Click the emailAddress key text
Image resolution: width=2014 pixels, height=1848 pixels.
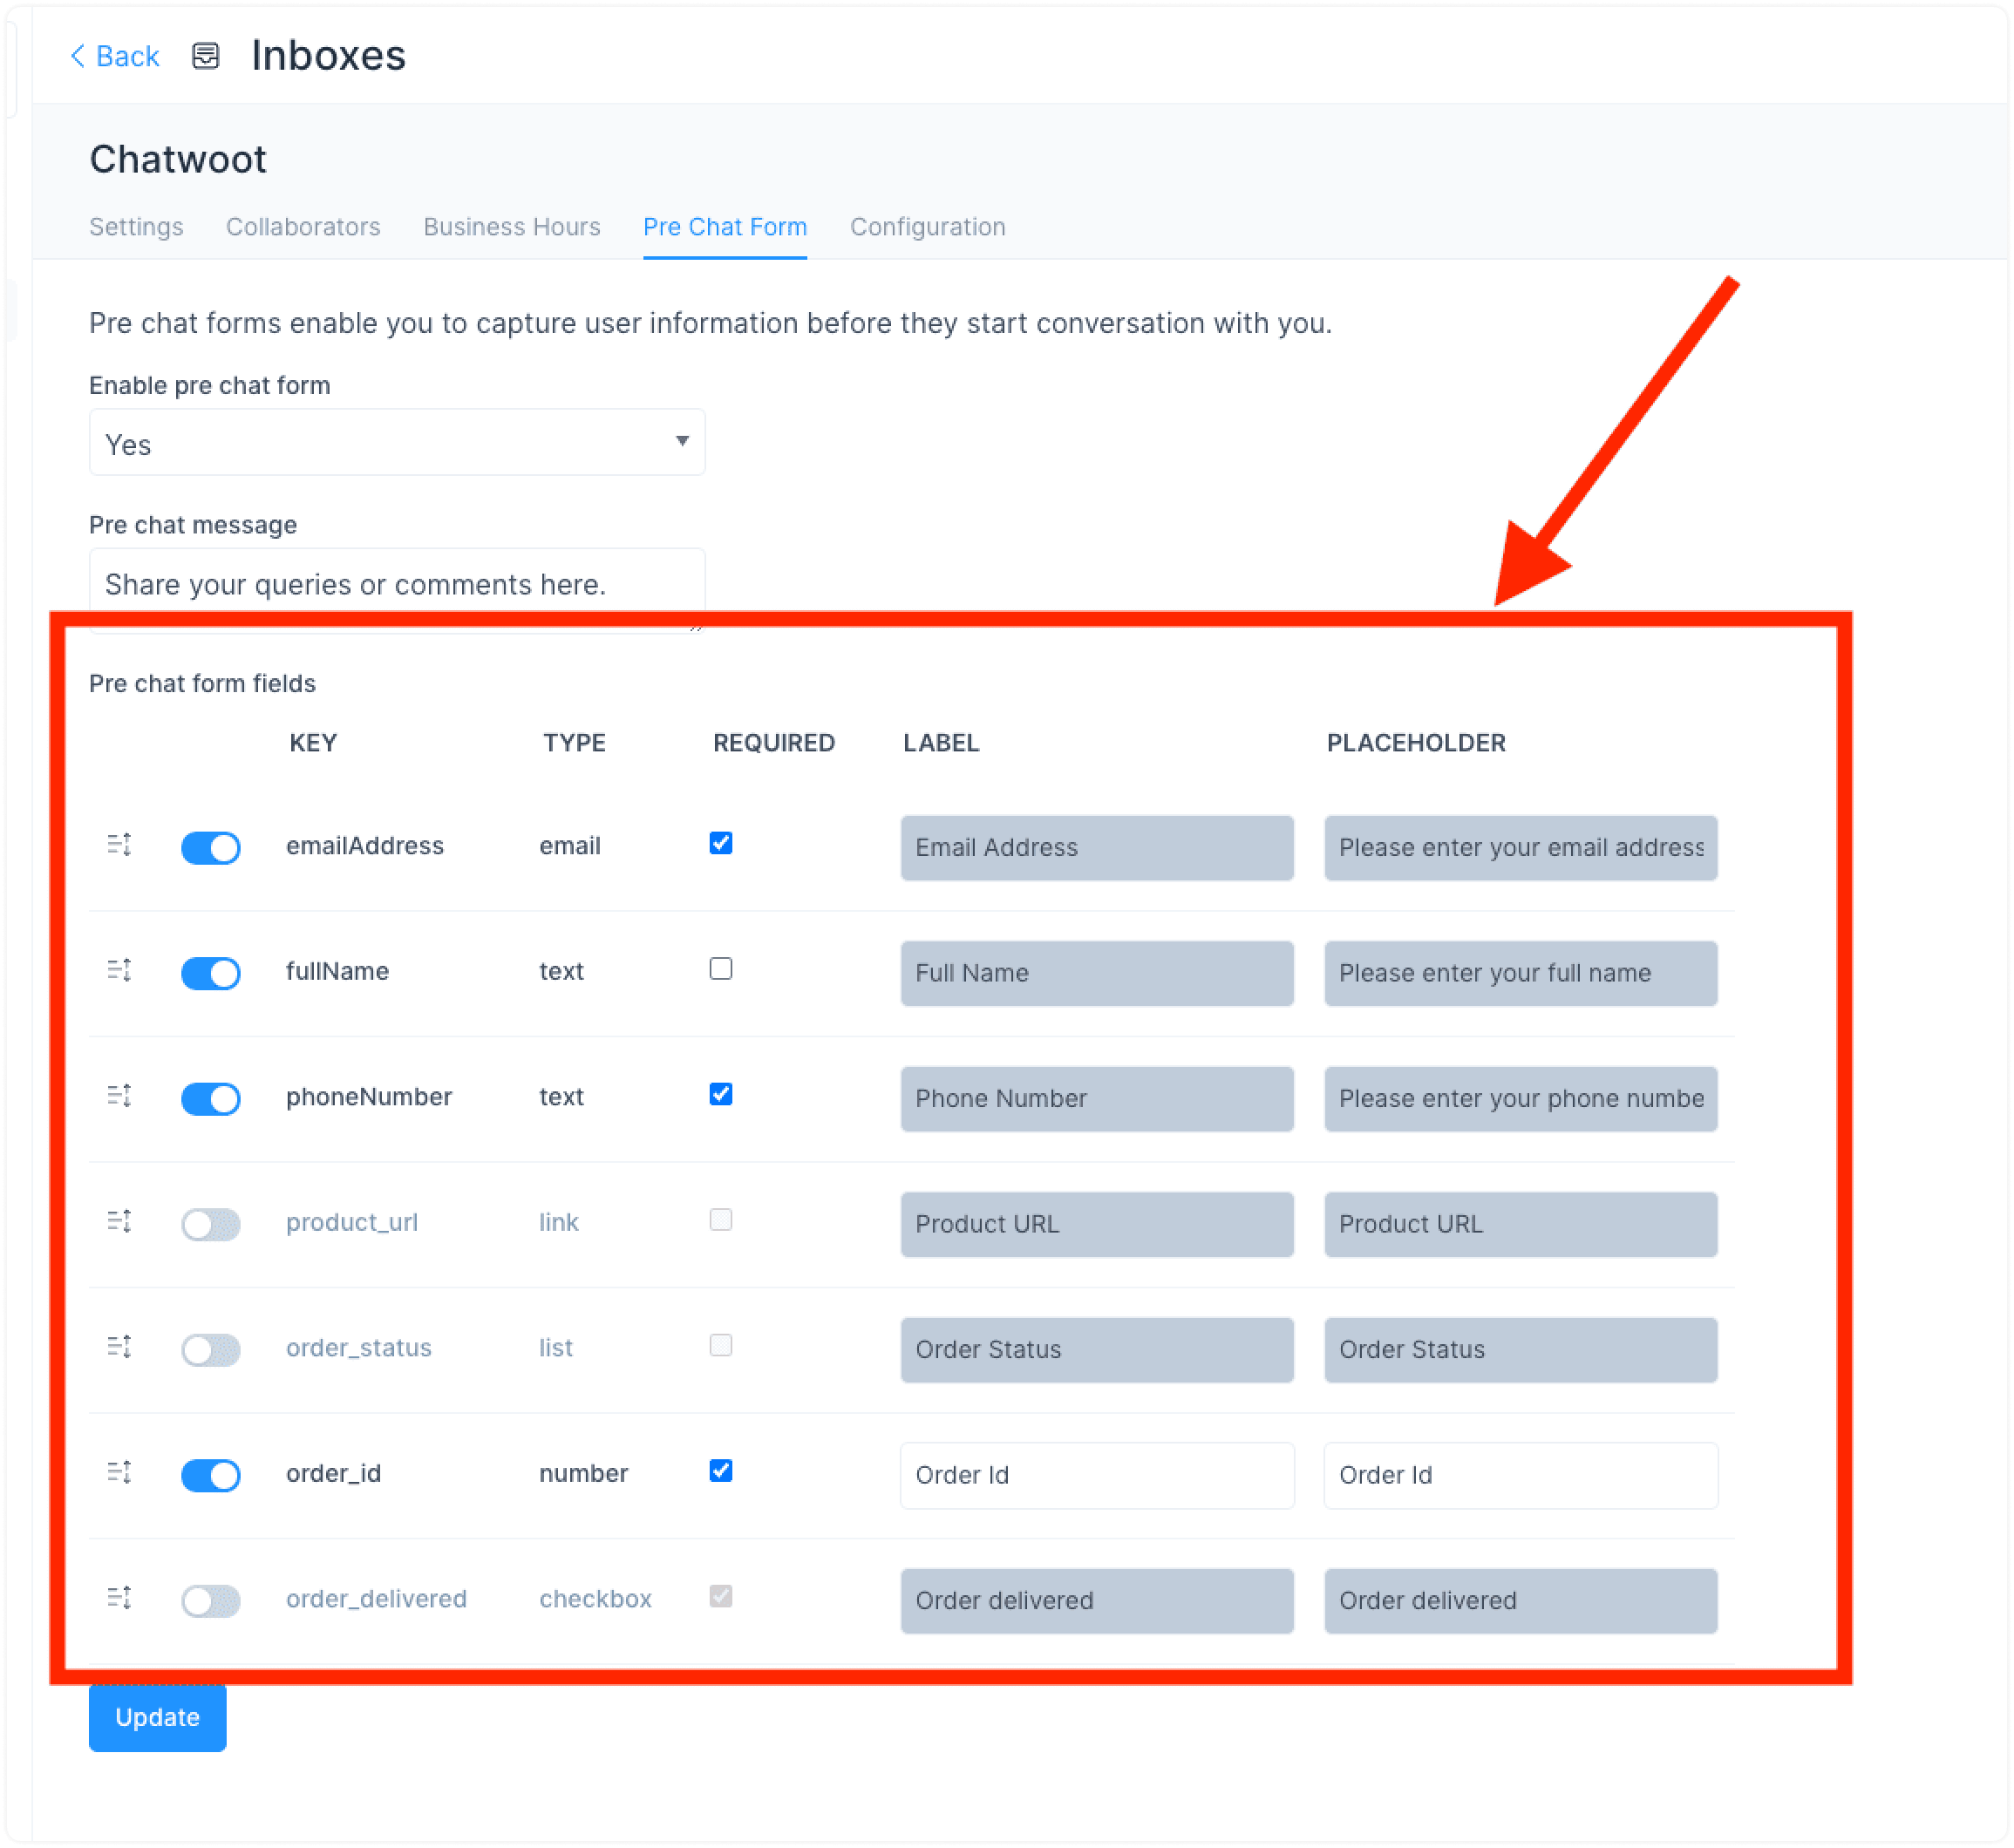(x=365, y=846)
